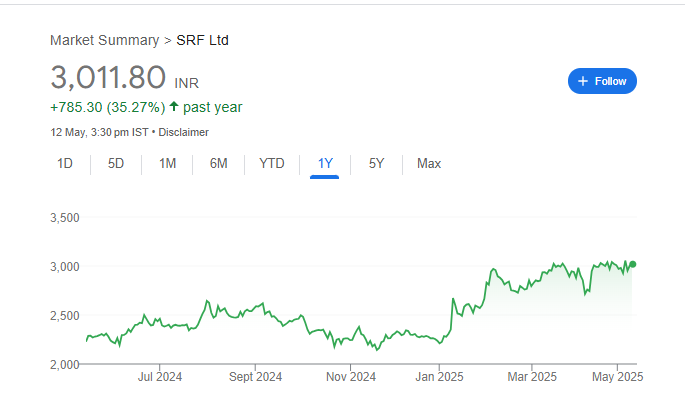Screen dimensions: 685x400
Task: Click the green end-point dot on chart
Action: coord(633,264)
